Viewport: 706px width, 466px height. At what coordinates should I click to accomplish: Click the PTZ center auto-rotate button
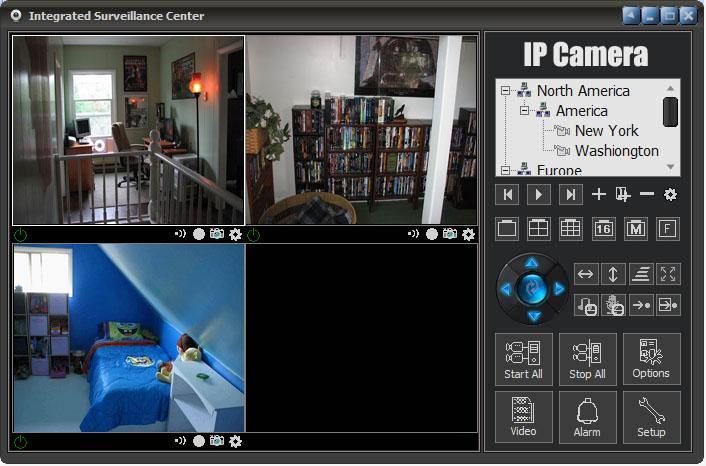pos(532,289)
